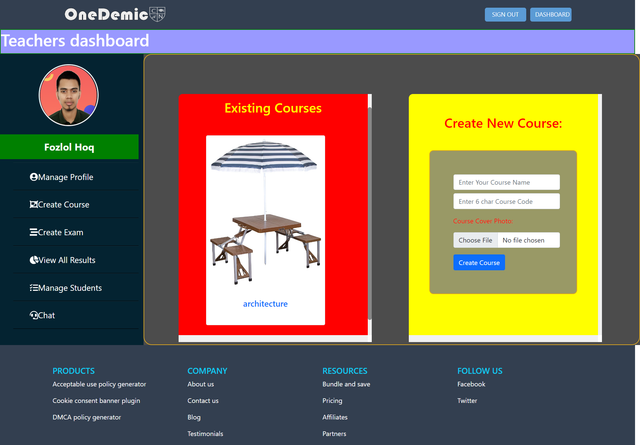This screenshot has height=445, width=640.
Task: Click the No file chosen text
Action: pyautogui.click(x=523, y=240)
